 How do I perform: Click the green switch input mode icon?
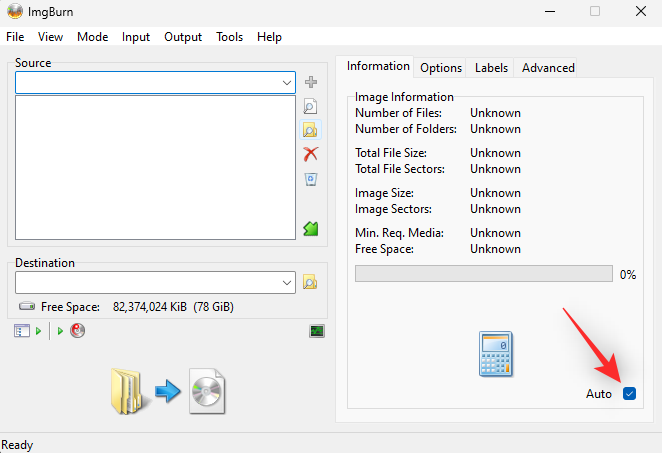coord(311,229)
